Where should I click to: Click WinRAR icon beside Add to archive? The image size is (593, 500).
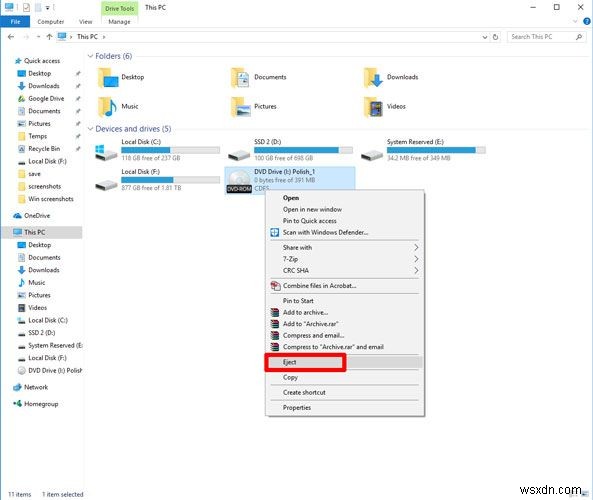click(x=275, y=312)
